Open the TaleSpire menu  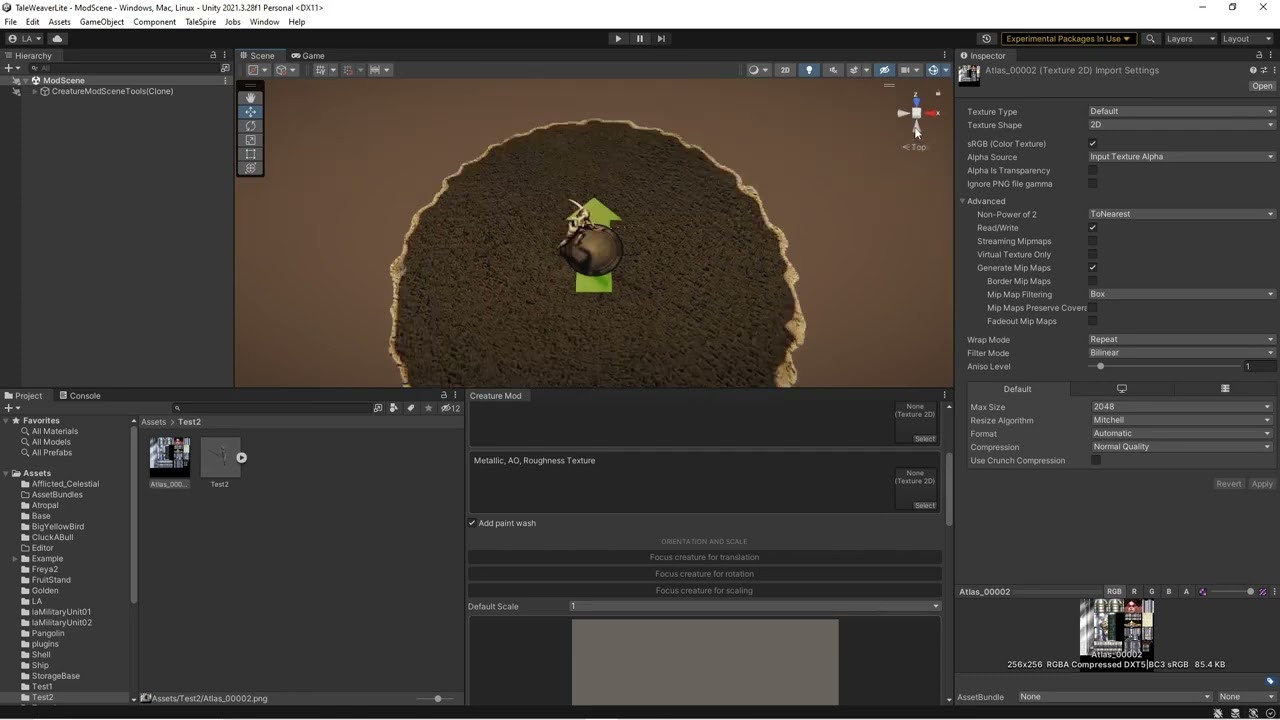[x=200, y=22]
